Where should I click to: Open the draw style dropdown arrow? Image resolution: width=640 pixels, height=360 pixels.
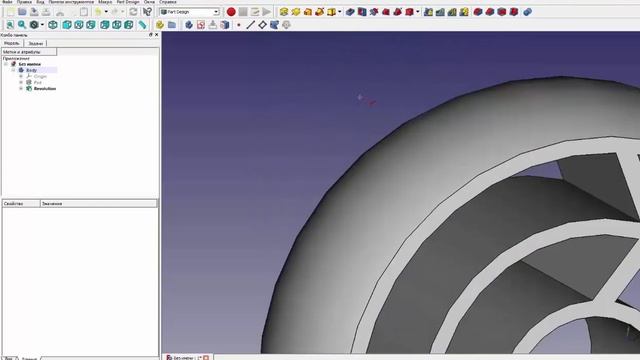42,25
